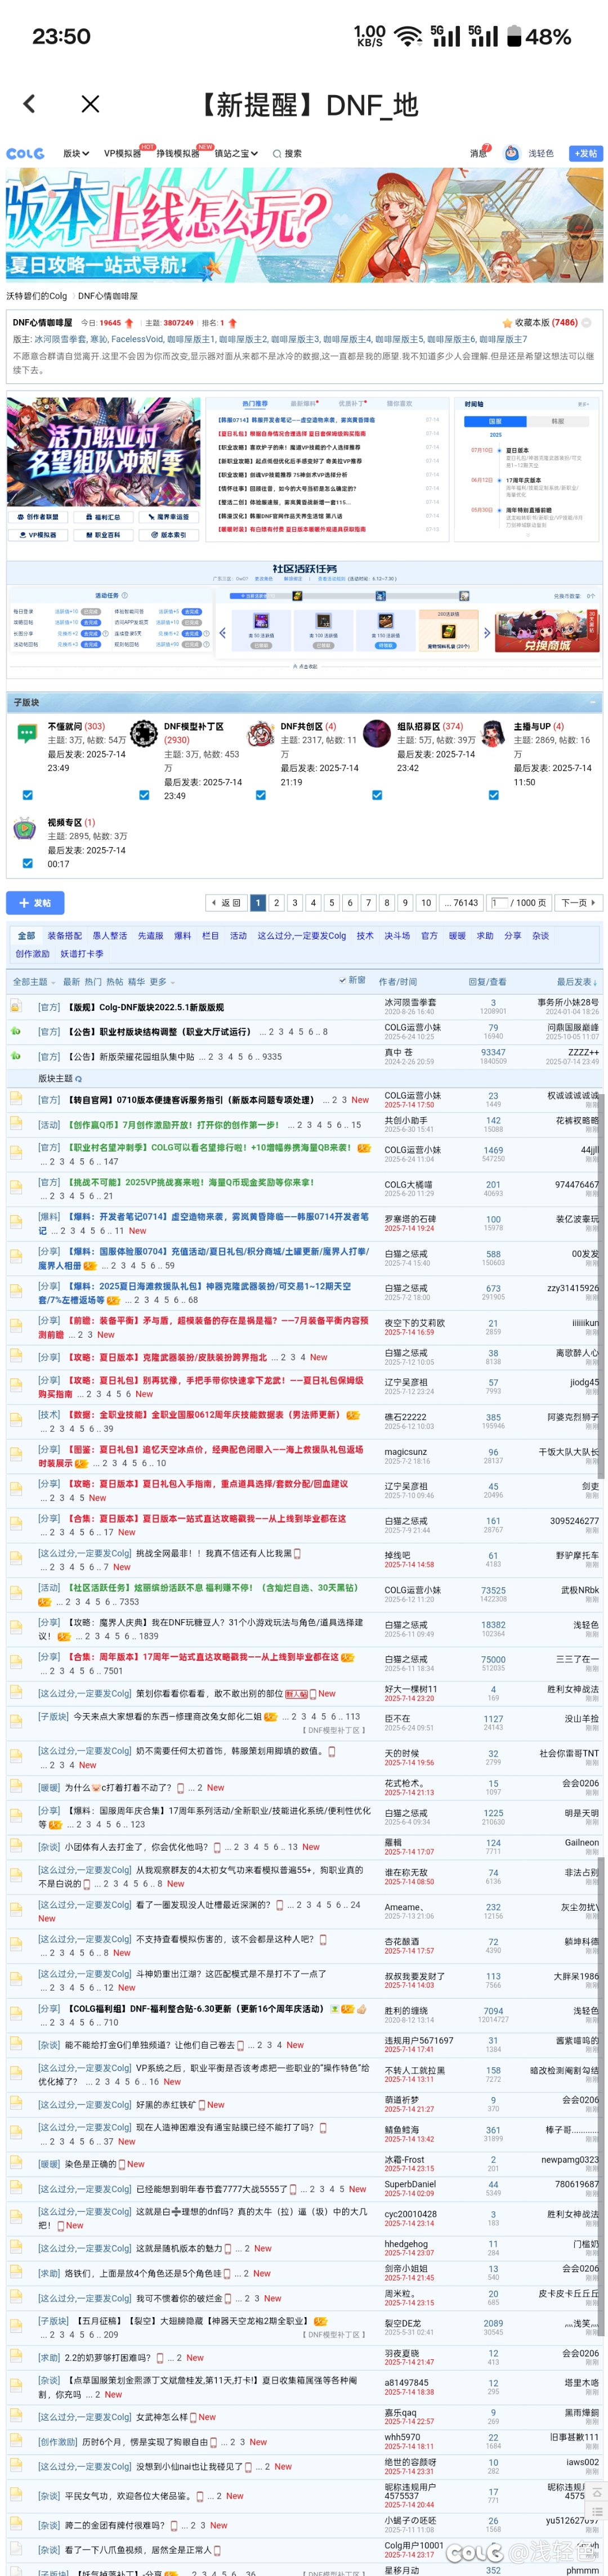Select the 杂谈 category tab

tap(540, 936)
